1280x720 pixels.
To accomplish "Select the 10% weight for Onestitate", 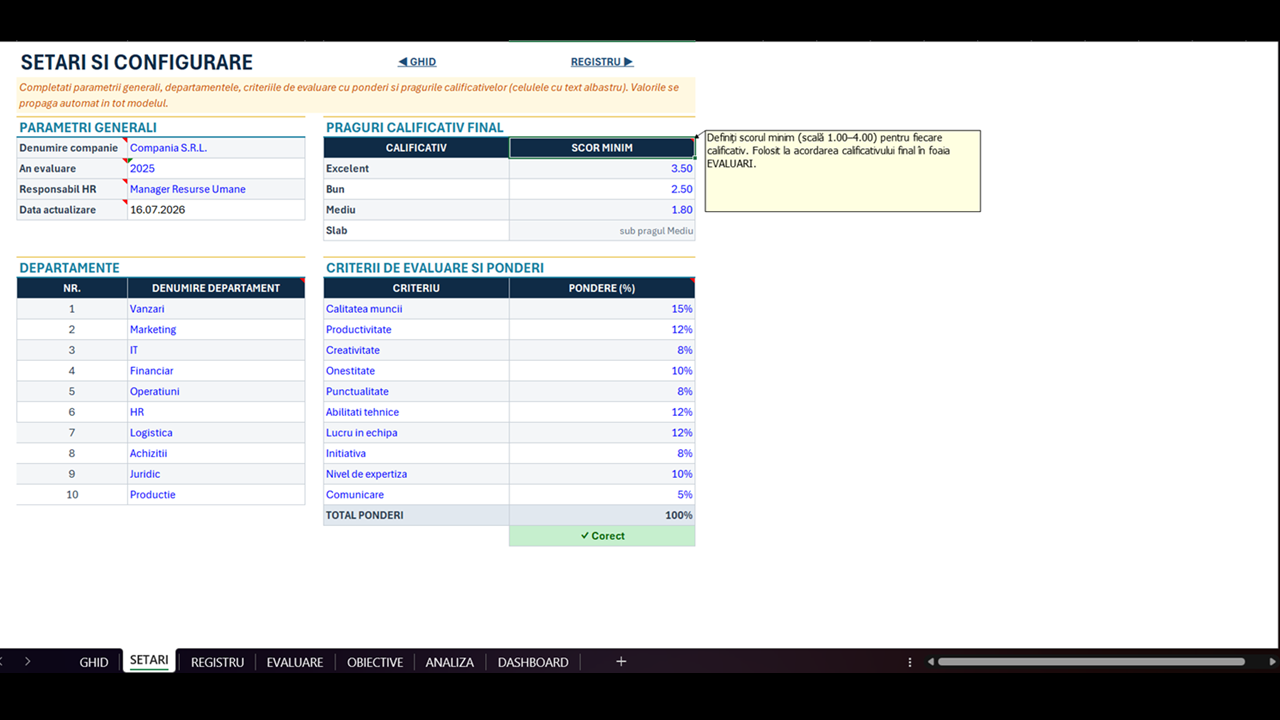I will [602, 371].
